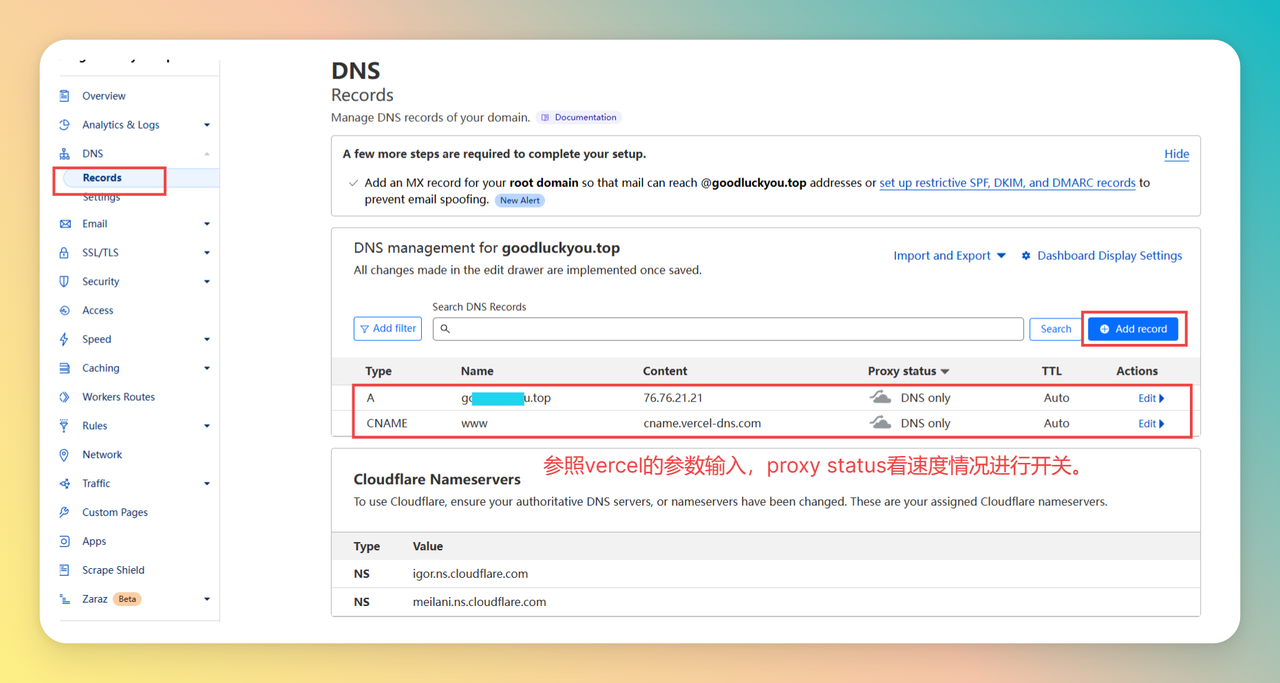Click the SSL/TLS lock icon
The width and height of the screenshot is (1280, 683).
65,253
